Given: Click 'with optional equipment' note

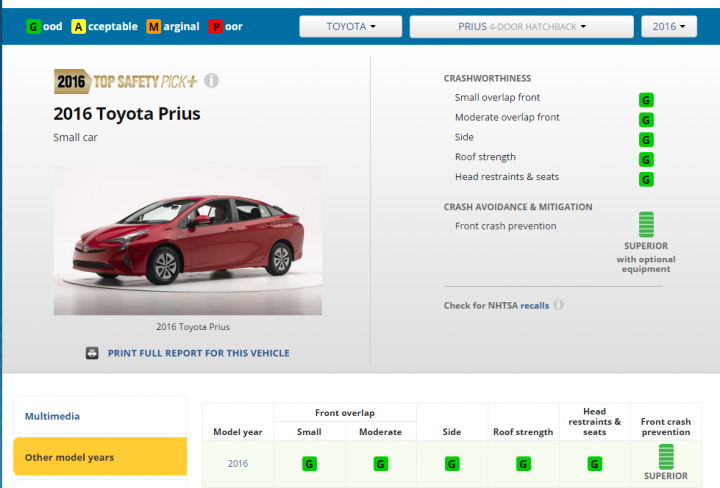Looking at the screenshot, I should (646, 264).
